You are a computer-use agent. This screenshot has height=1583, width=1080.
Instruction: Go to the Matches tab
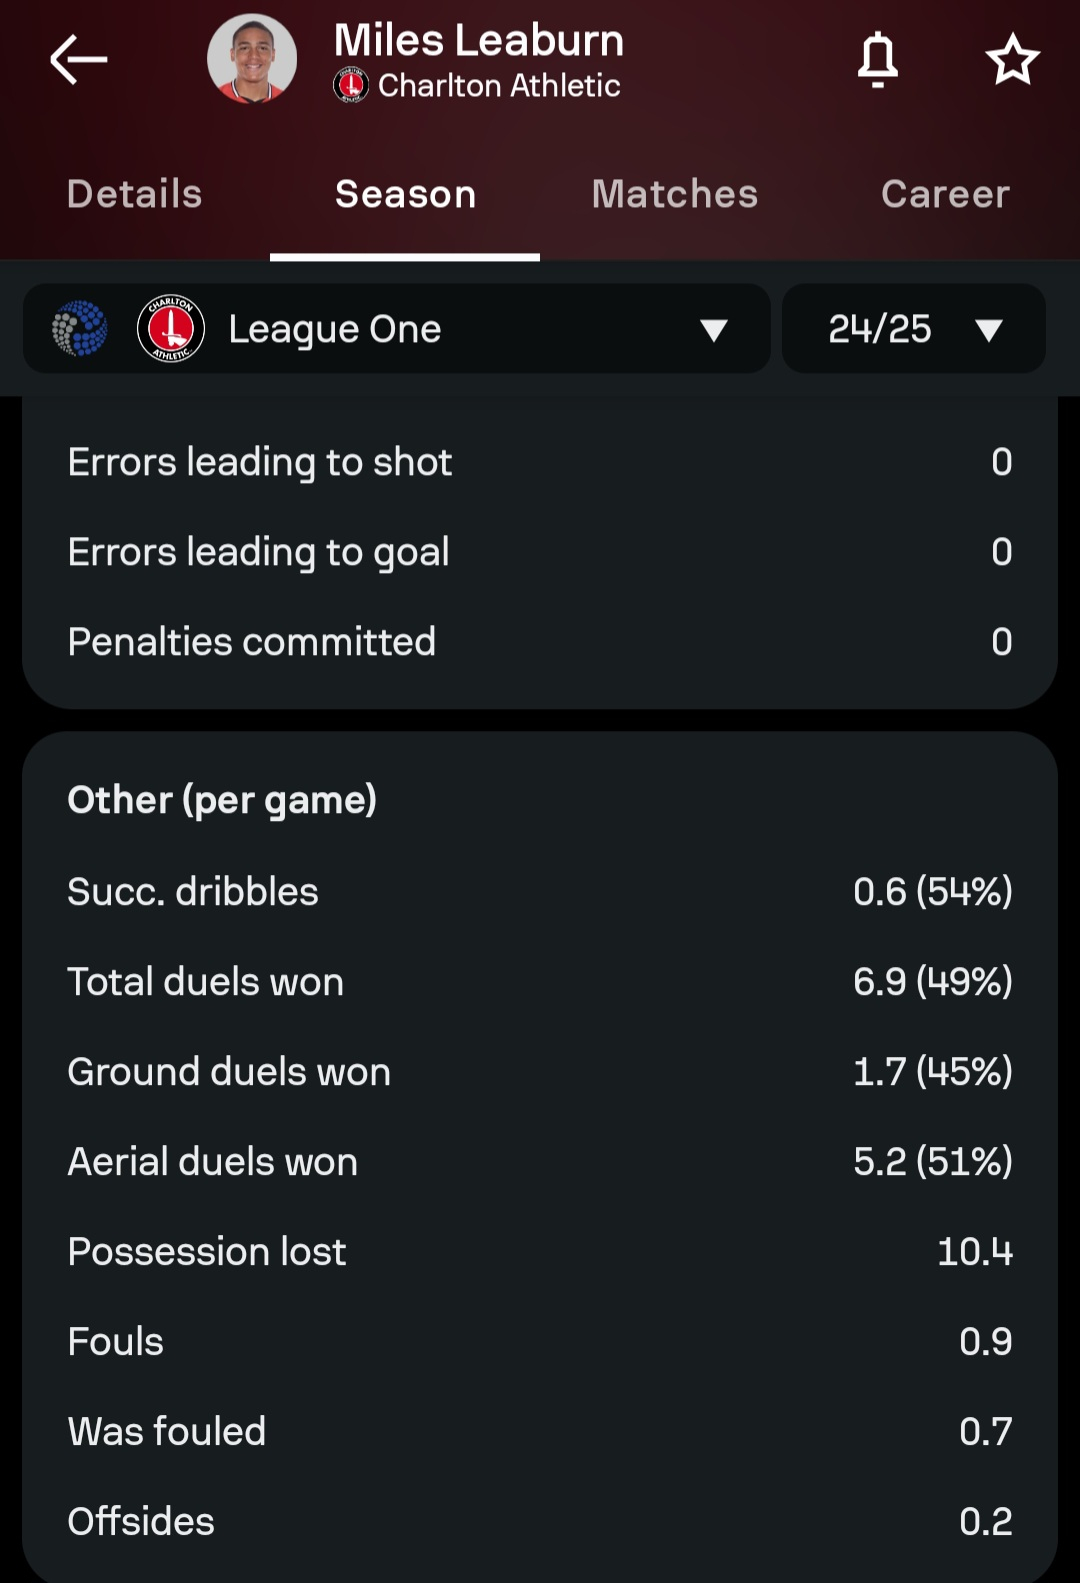point(675,194)
